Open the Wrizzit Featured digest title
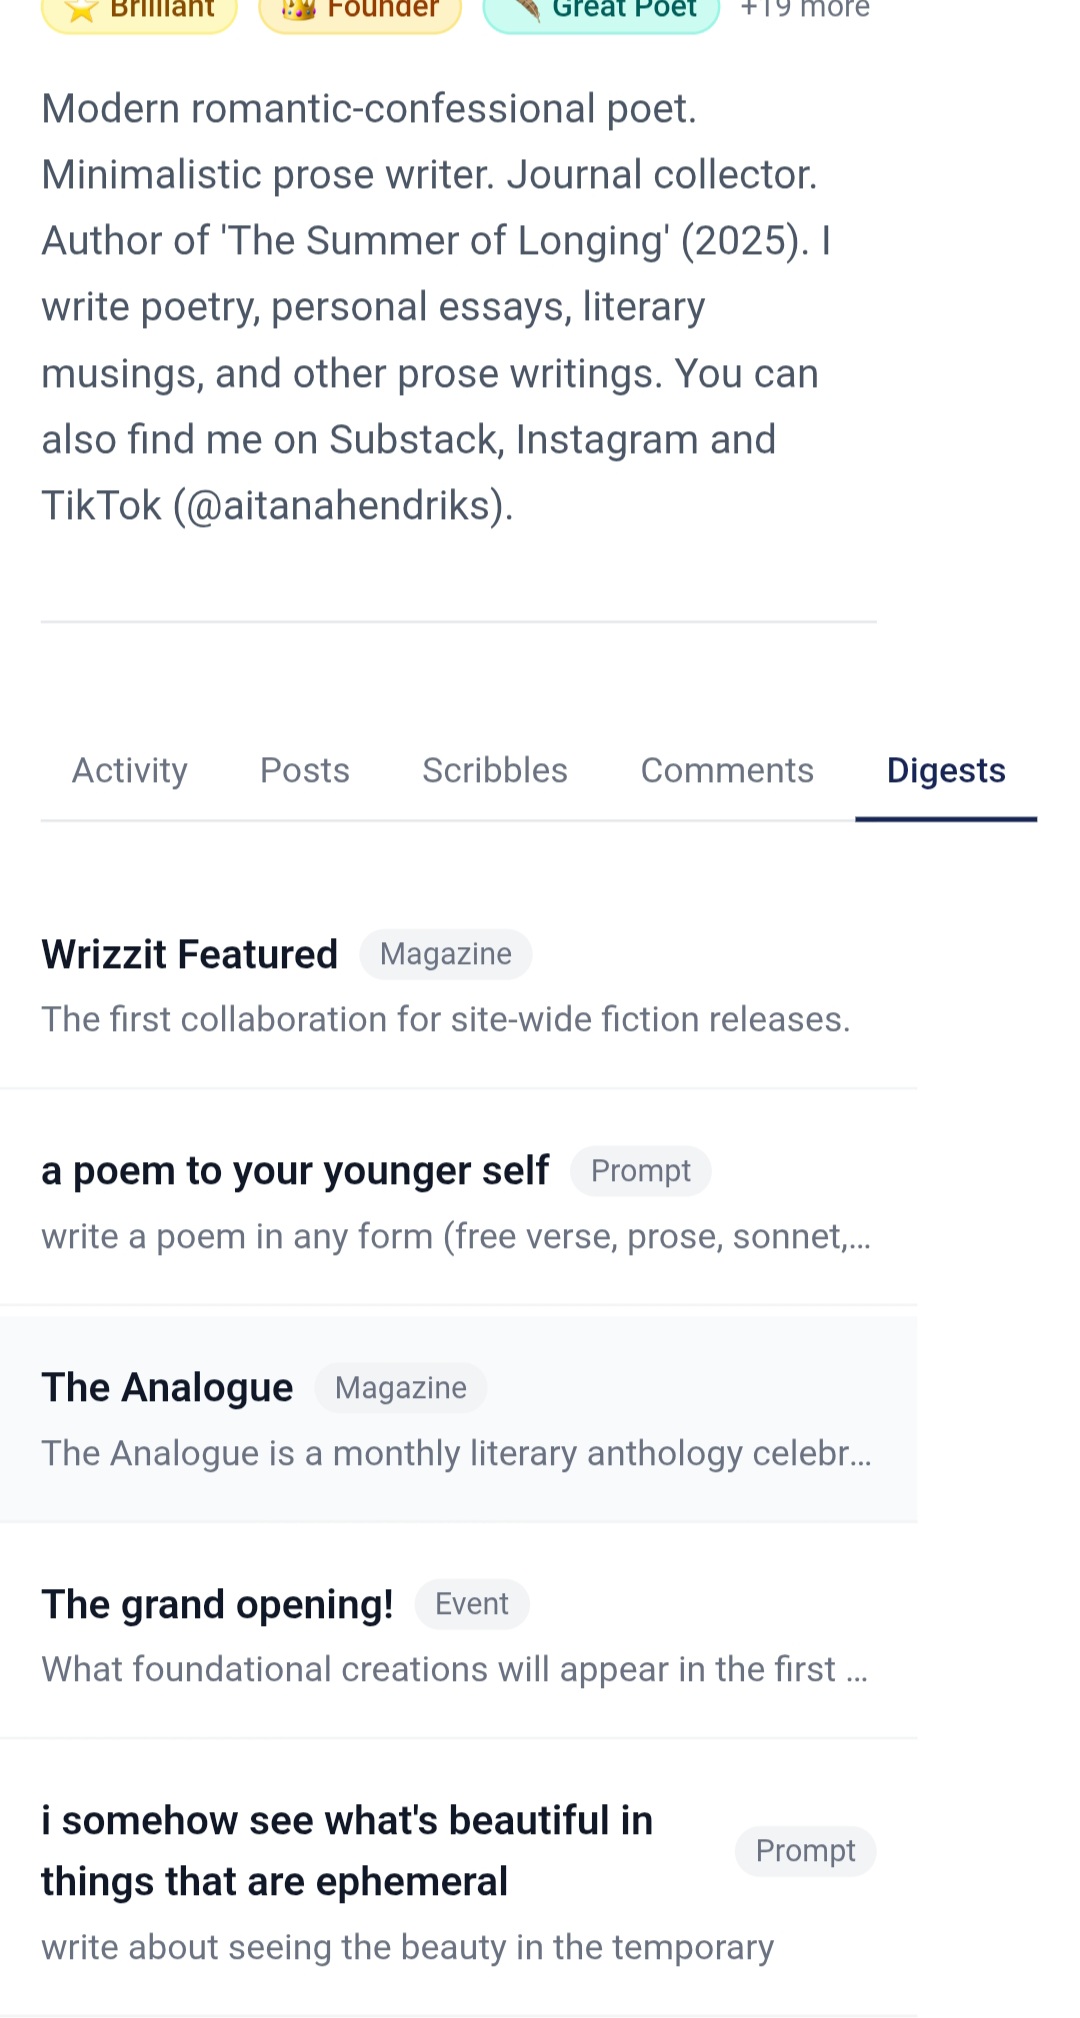The height and width of the screenshot is (2018, 1080). point(190,954)
